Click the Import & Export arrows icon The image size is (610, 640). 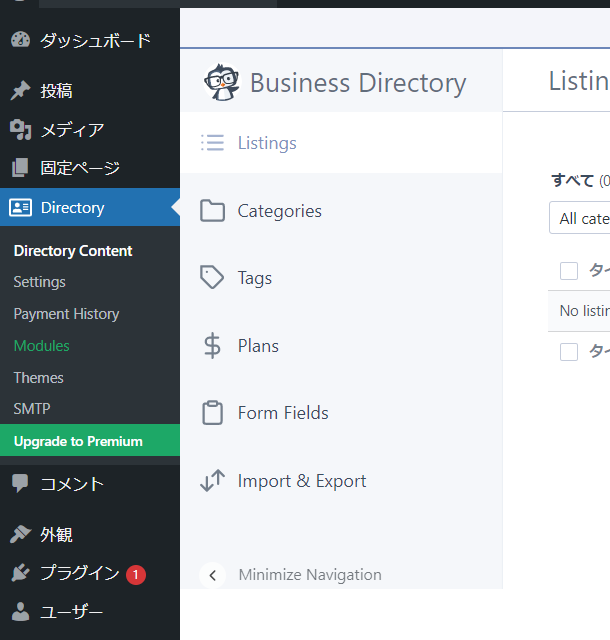[x=212, y=481]
